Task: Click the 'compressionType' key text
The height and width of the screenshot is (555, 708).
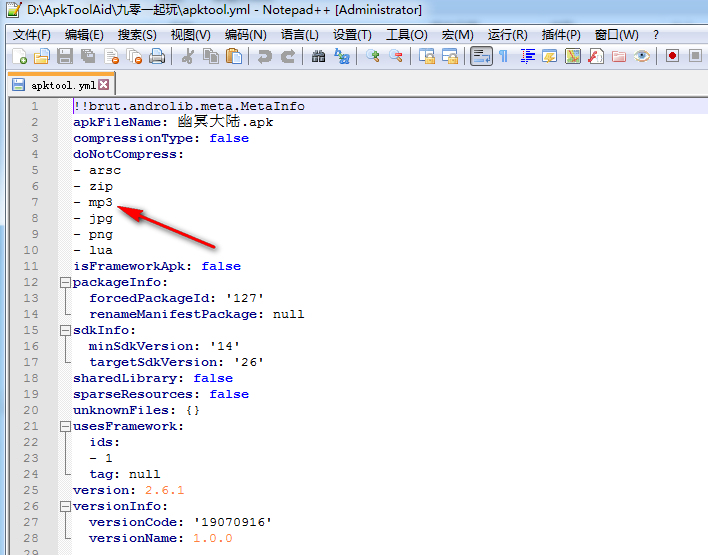Action: [x=132, y=138]
